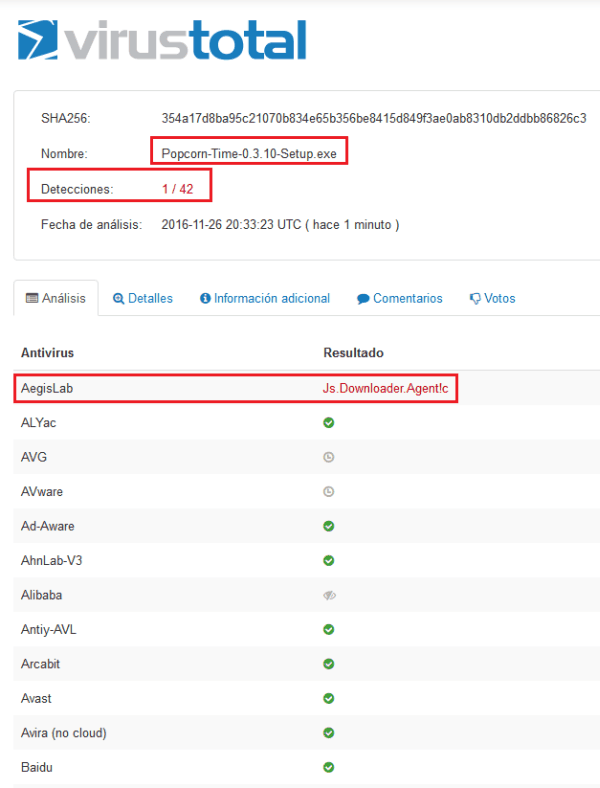
Task: Click the green check for Ad-Aware
Action: tap(329, 526)
